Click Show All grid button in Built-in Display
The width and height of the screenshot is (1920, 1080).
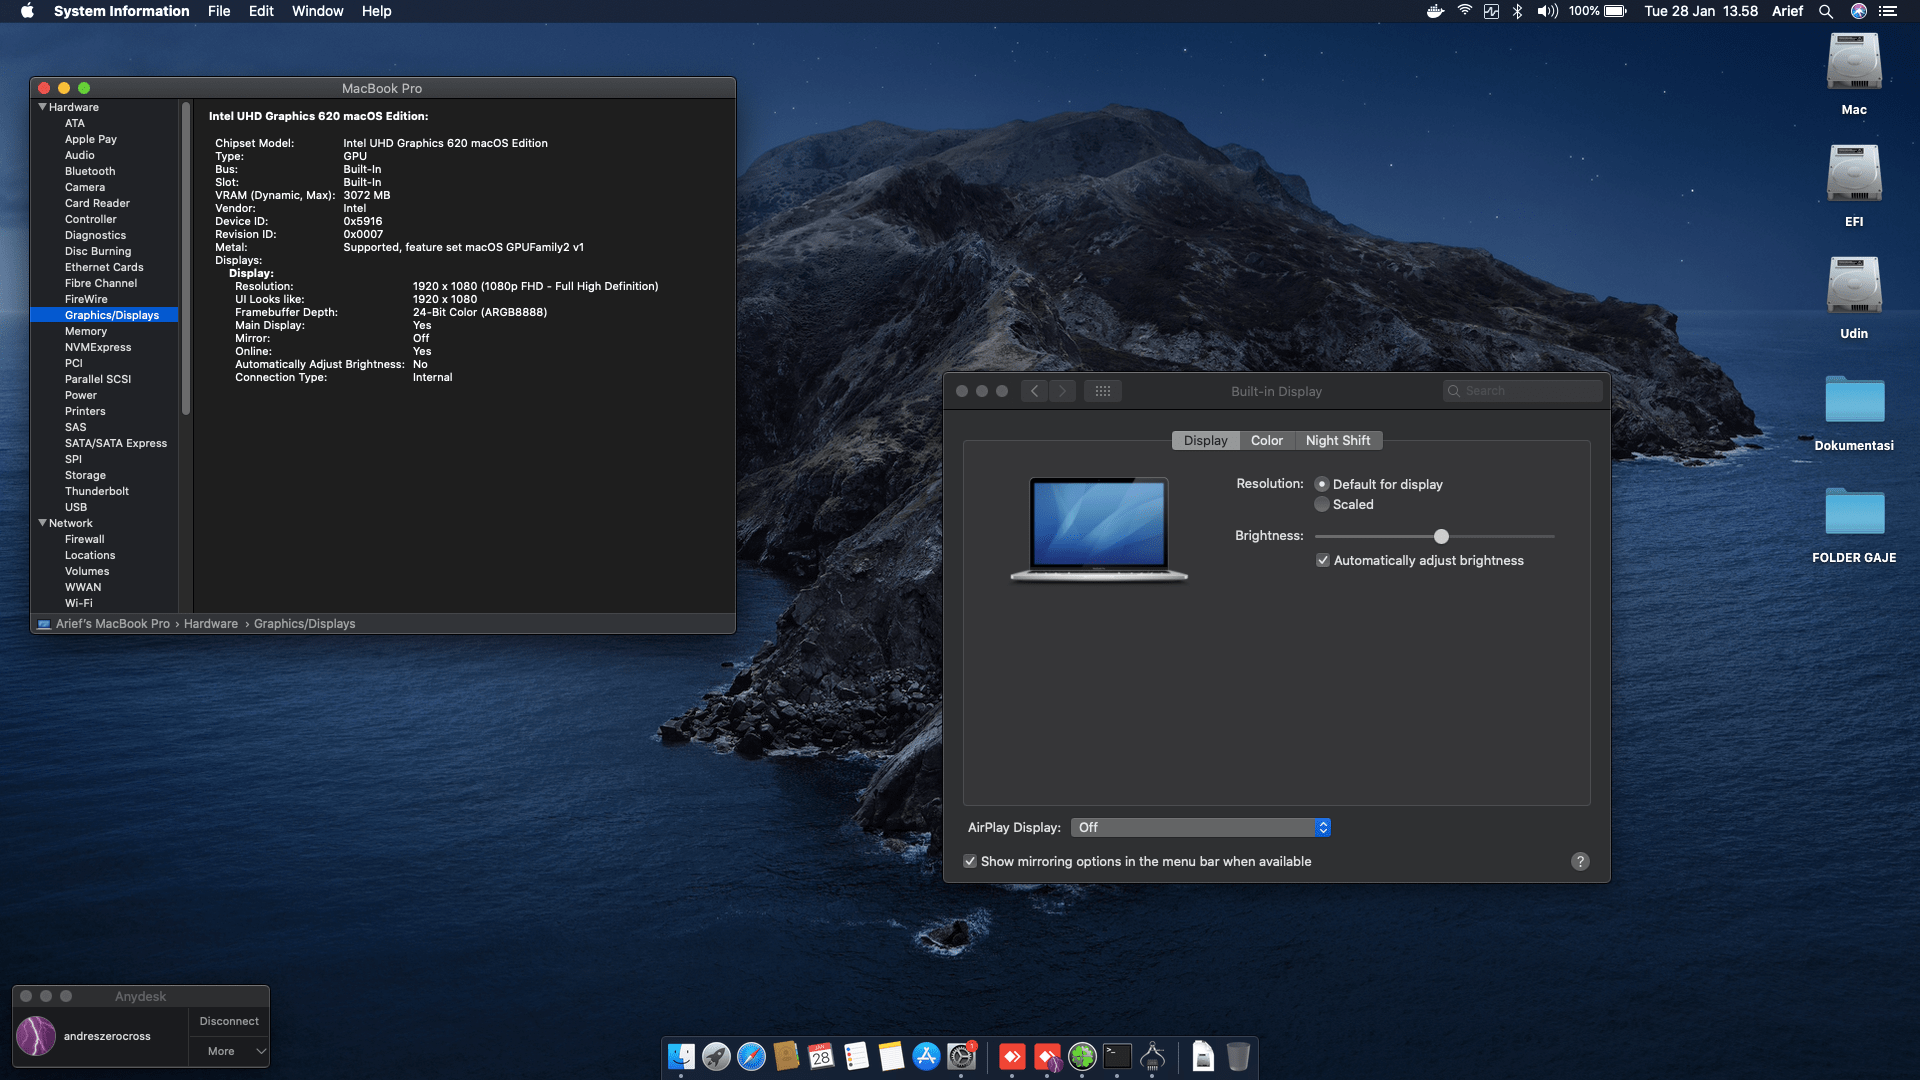(x=1102, y=391)
